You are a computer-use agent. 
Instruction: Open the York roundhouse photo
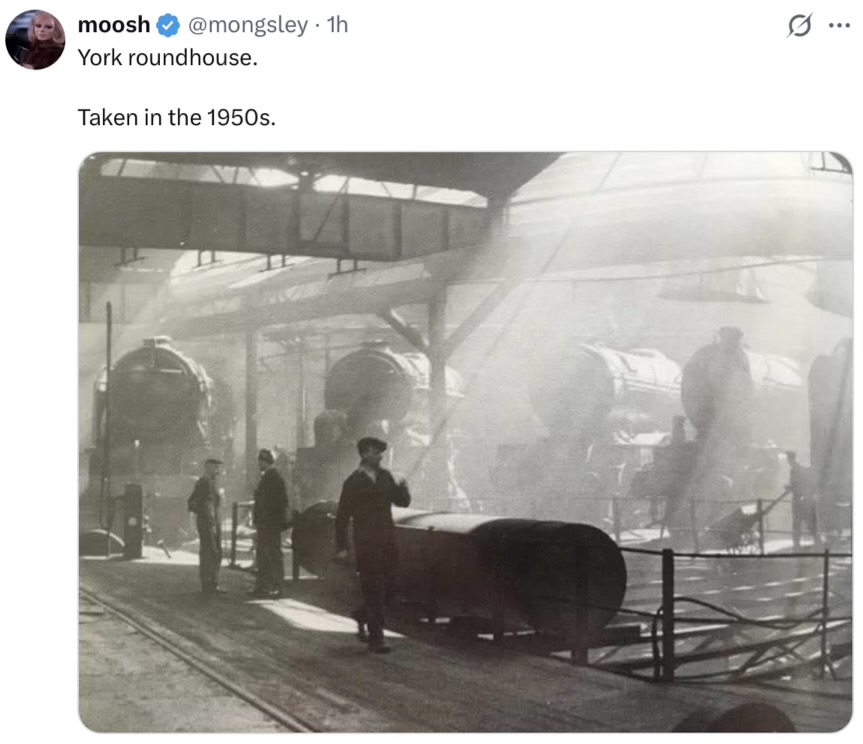(465, 441)
